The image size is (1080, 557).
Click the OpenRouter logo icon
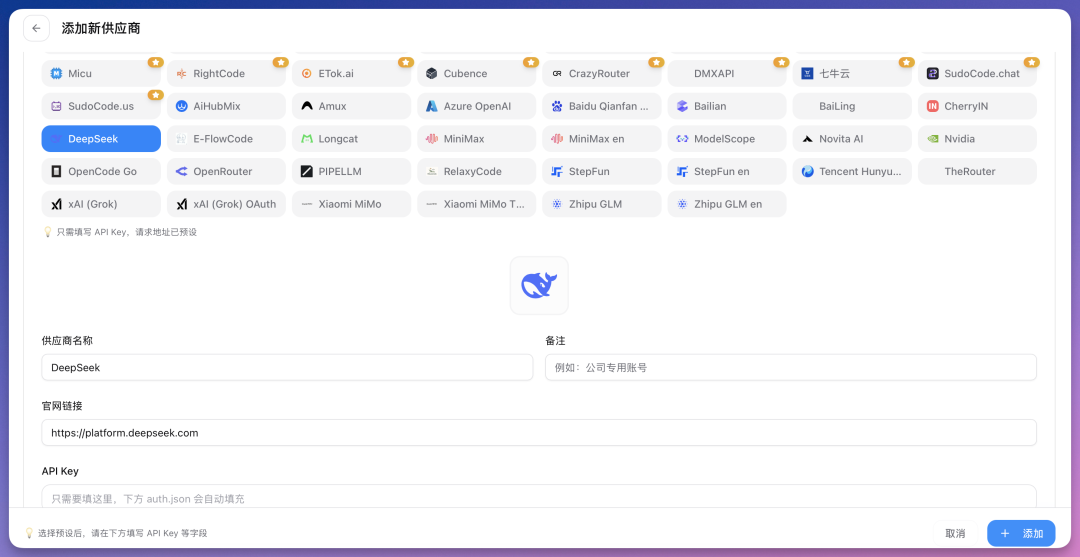(181, 171)
